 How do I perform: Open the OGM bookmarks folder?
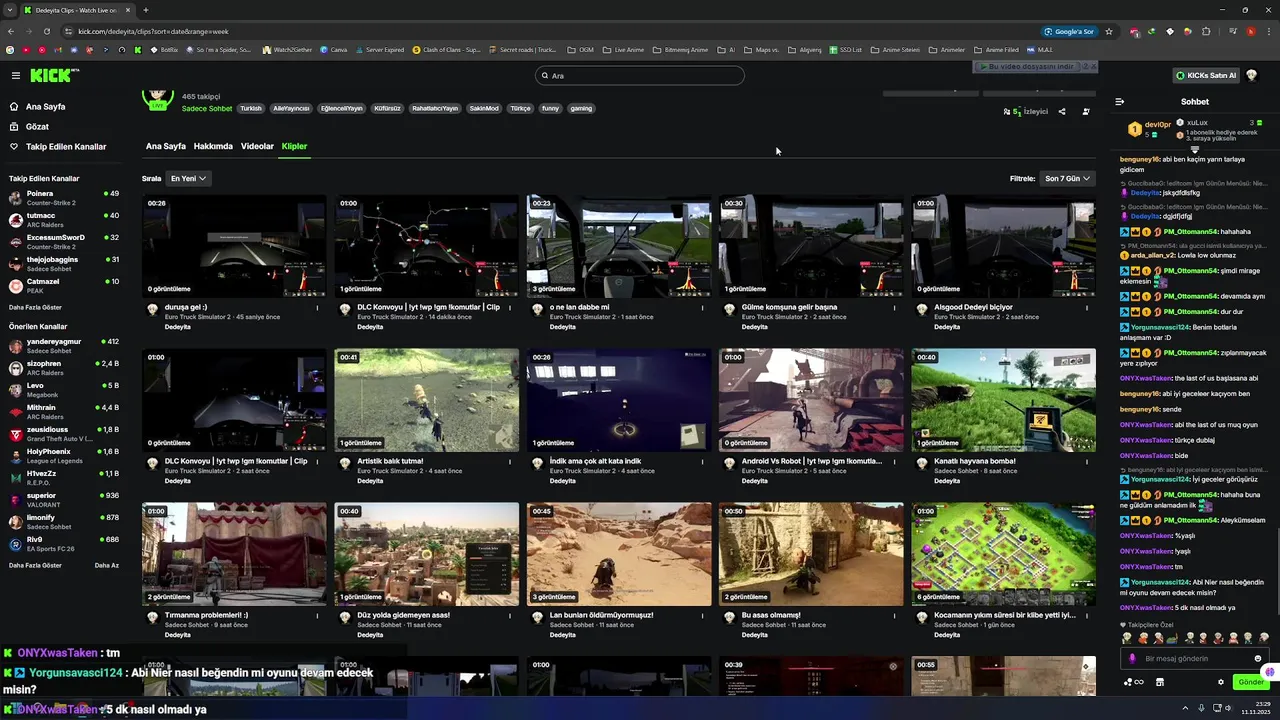(x=580, y=49)
